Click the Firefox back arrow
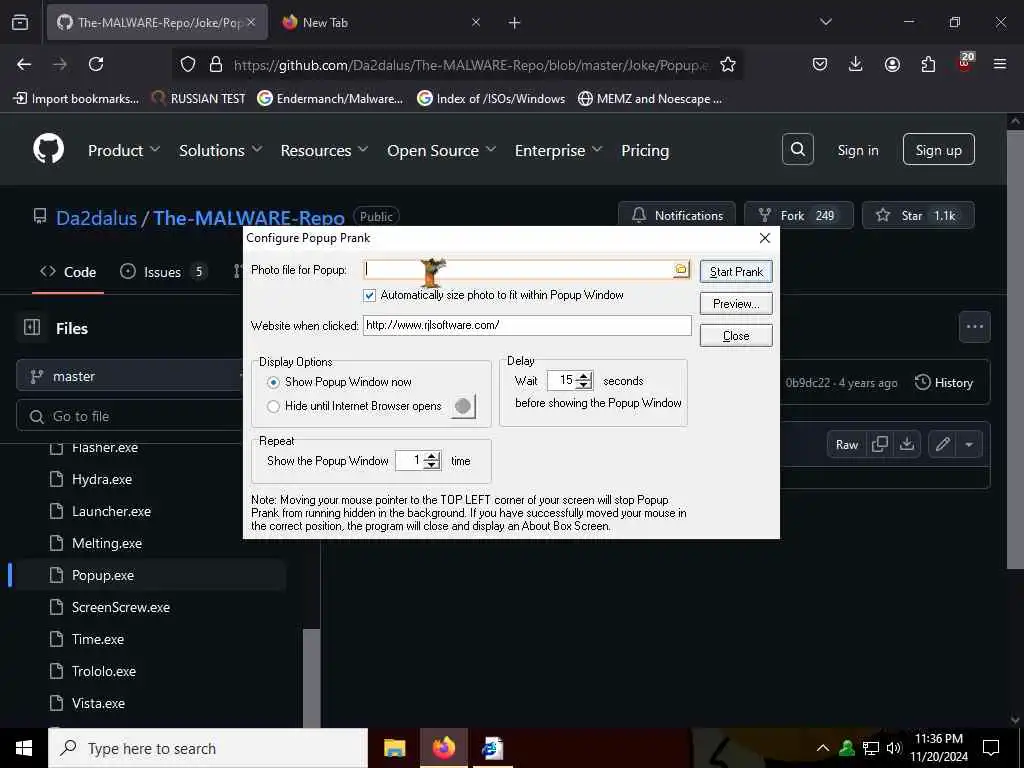 click(24, 64)
